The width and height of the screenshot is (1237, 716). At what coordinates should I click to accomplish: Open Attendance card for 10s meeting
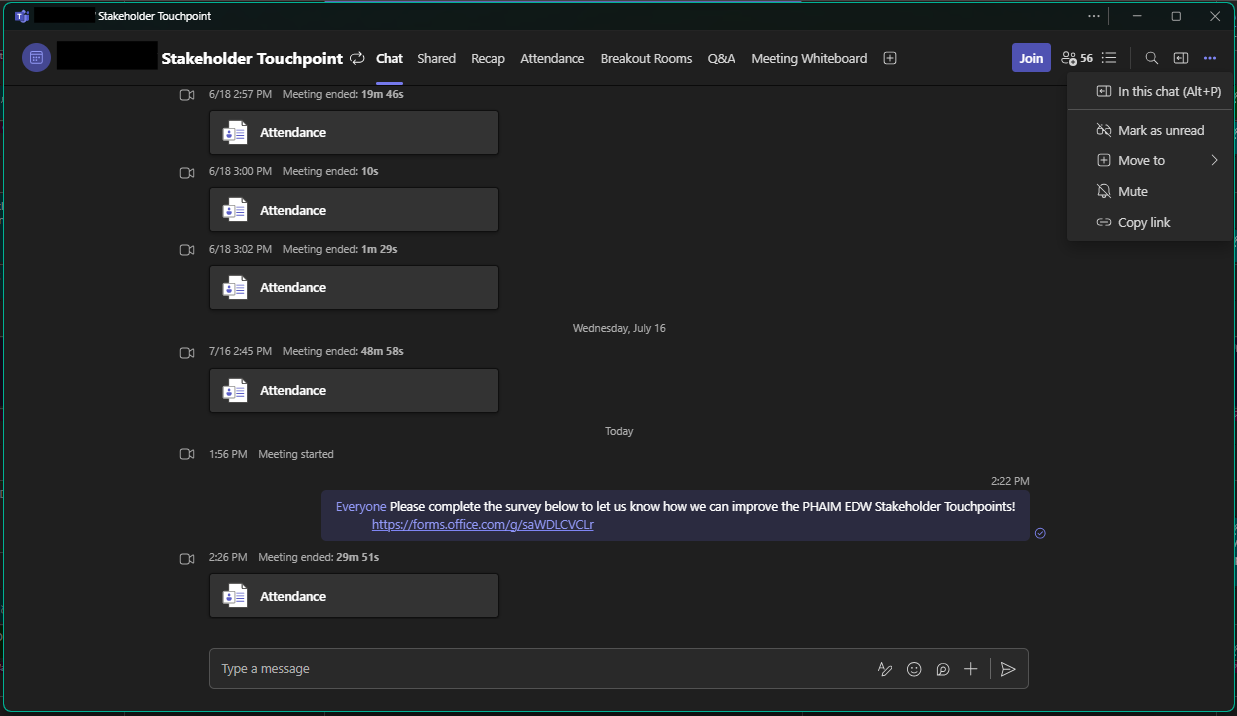(354, 210)
